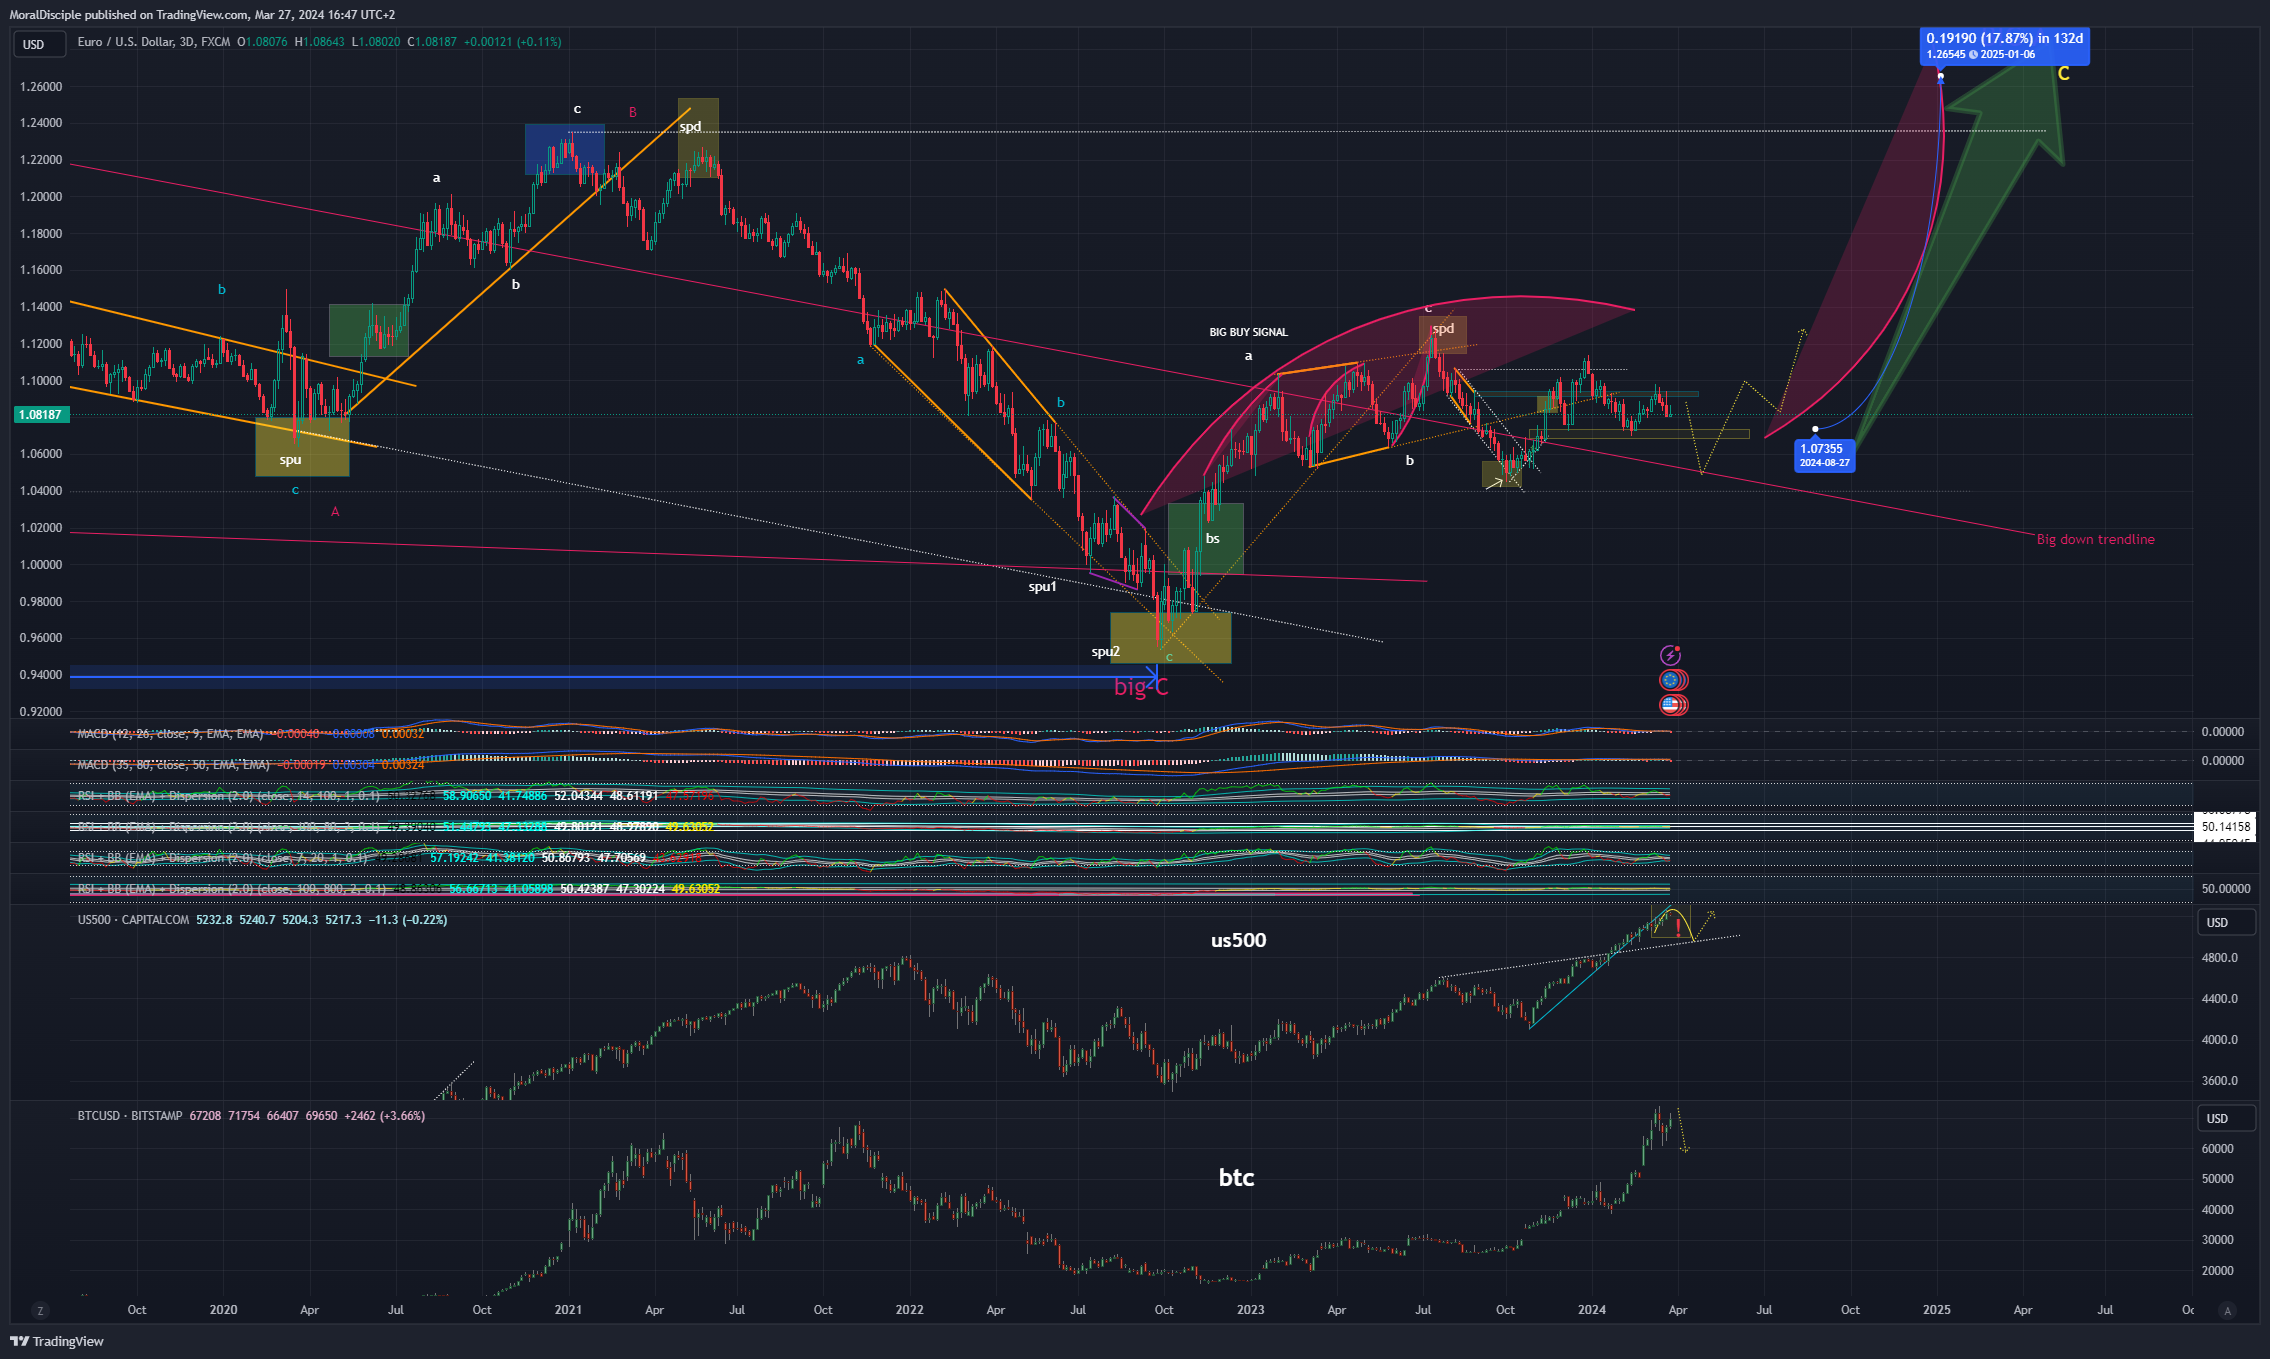Select the MACD (35, 80, close, 50) indicator legend

pyautogui.click(x=173, y=764)
